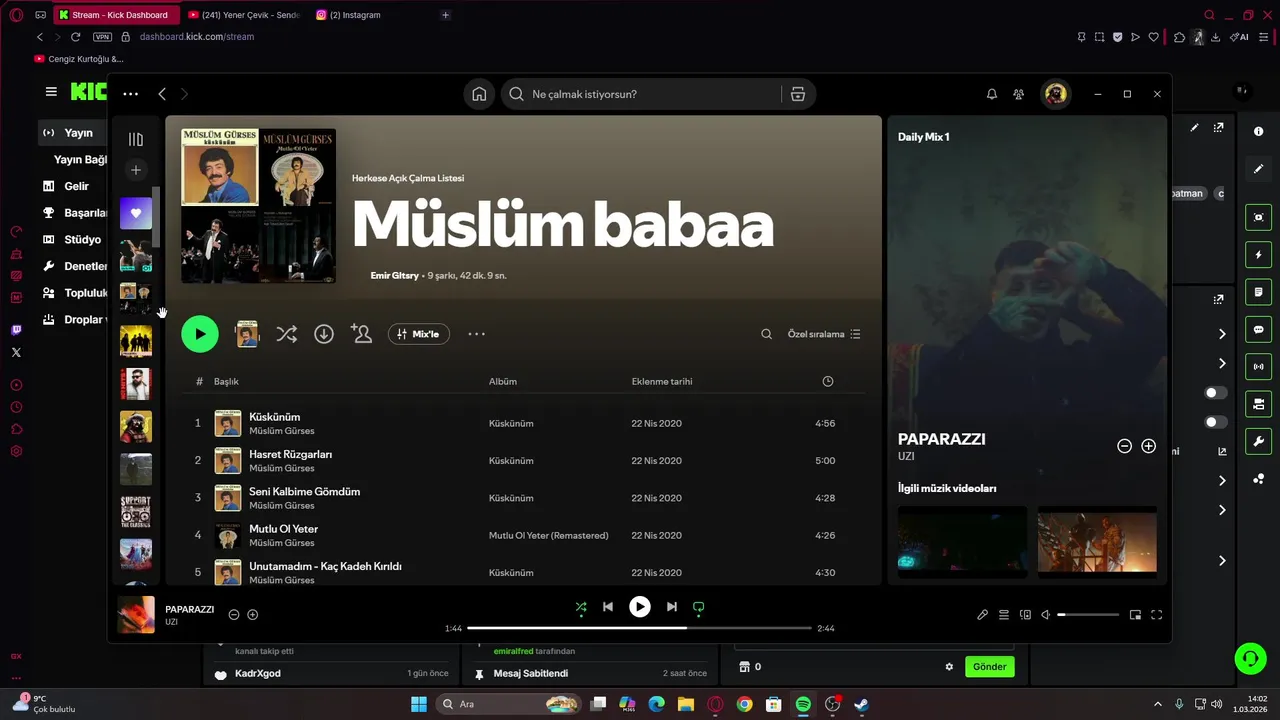The height and width of the screenshot is (720, 1280).
Task: Connect to a device icon
Action: (x=1025, y=615)
